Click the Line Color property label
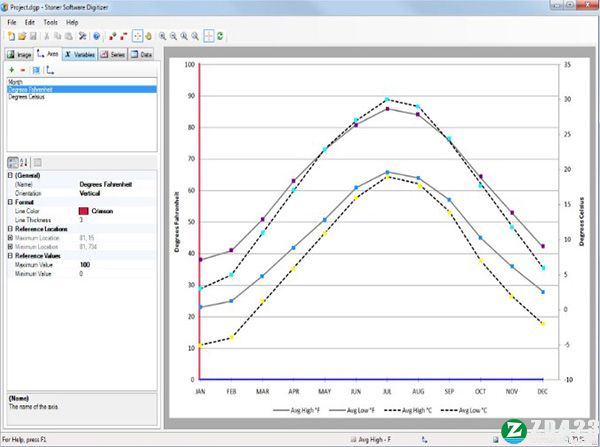 (x=27, y=211)
